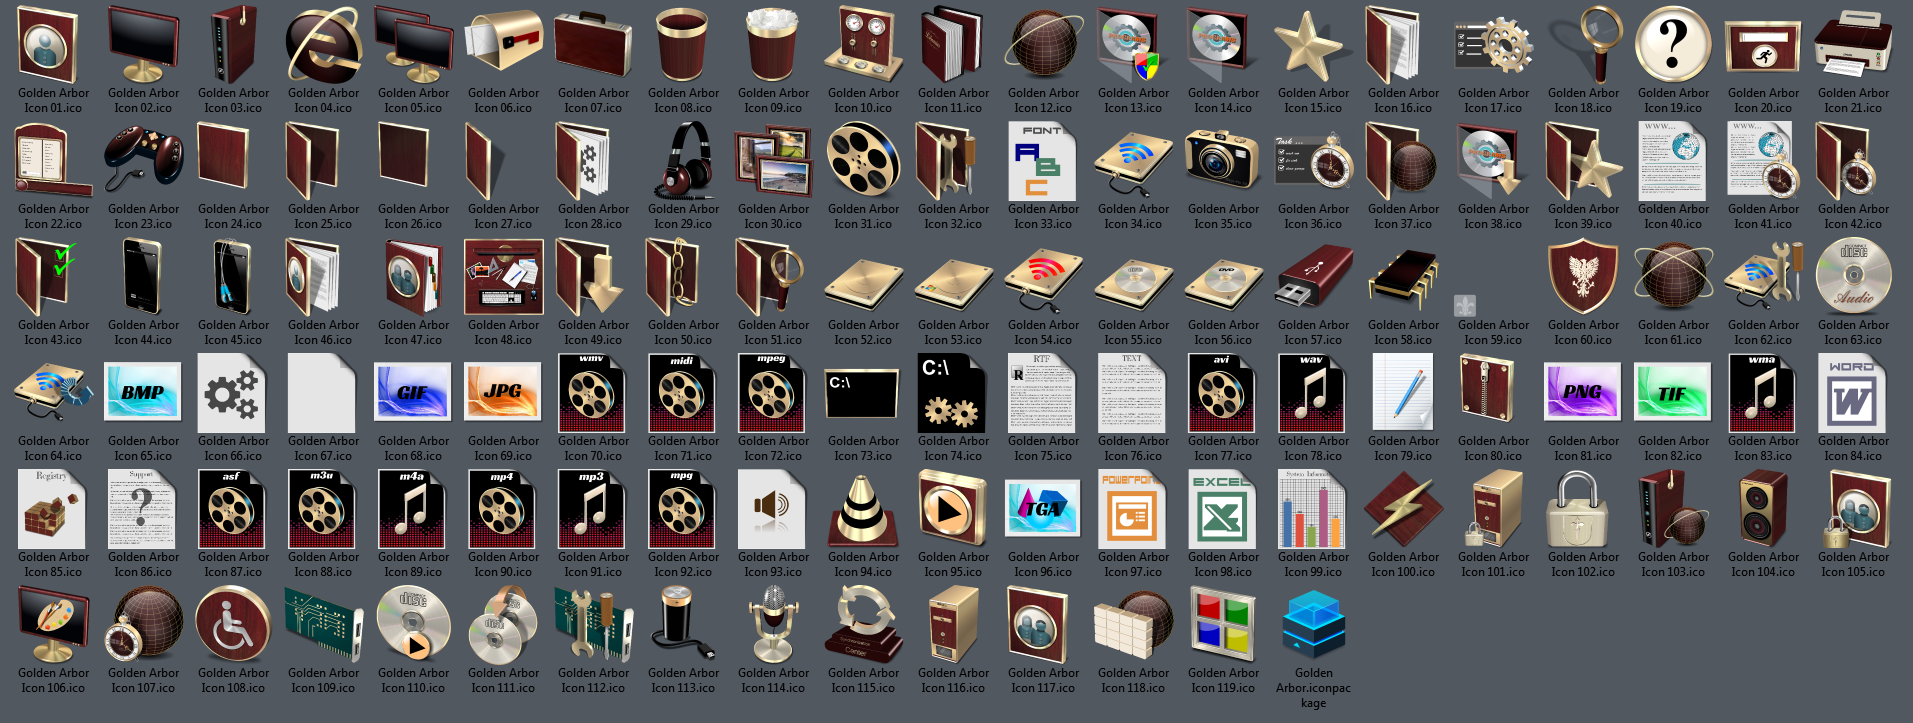Image resolution: width=1913 pixels, height=723 pixels.
Task: Select the wav audio file Icon 78.ico
Action: 1313,393
